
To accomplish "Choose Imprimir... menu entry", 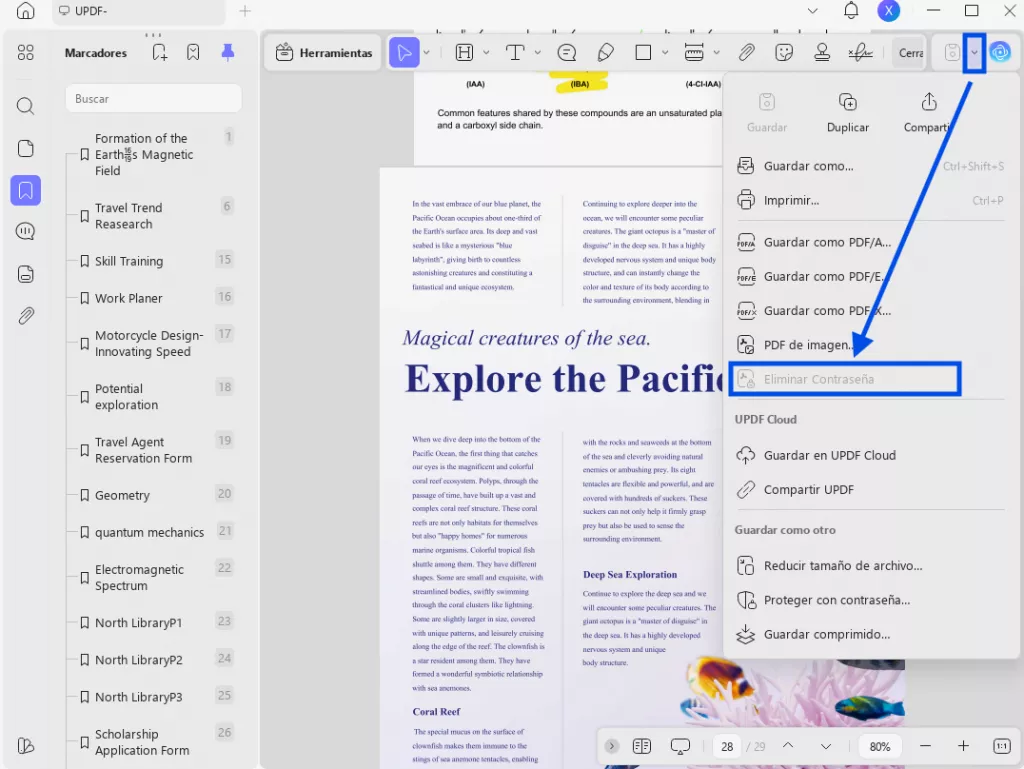I will [x=871, y=200].
